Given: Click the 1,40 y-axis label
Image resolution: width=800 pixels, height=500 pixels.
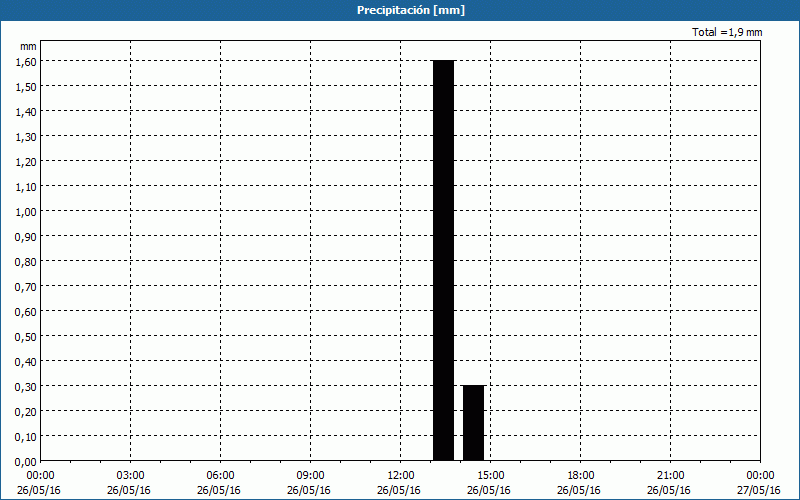Looking at the screenshot, I should click(x=26, y=111).
